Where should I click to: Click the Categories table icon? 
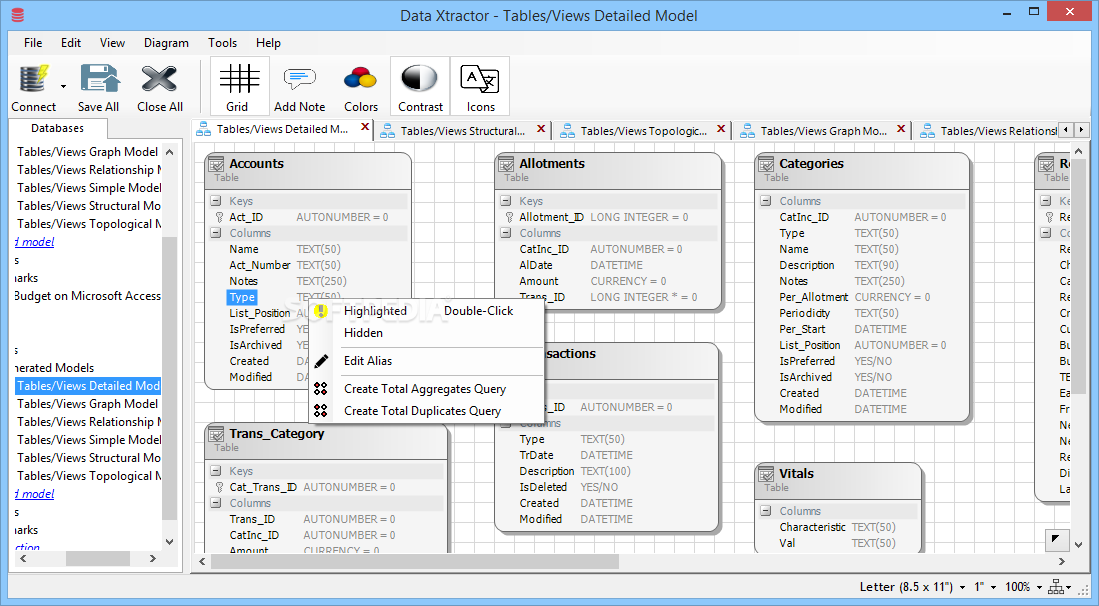[x=766, y=164]
